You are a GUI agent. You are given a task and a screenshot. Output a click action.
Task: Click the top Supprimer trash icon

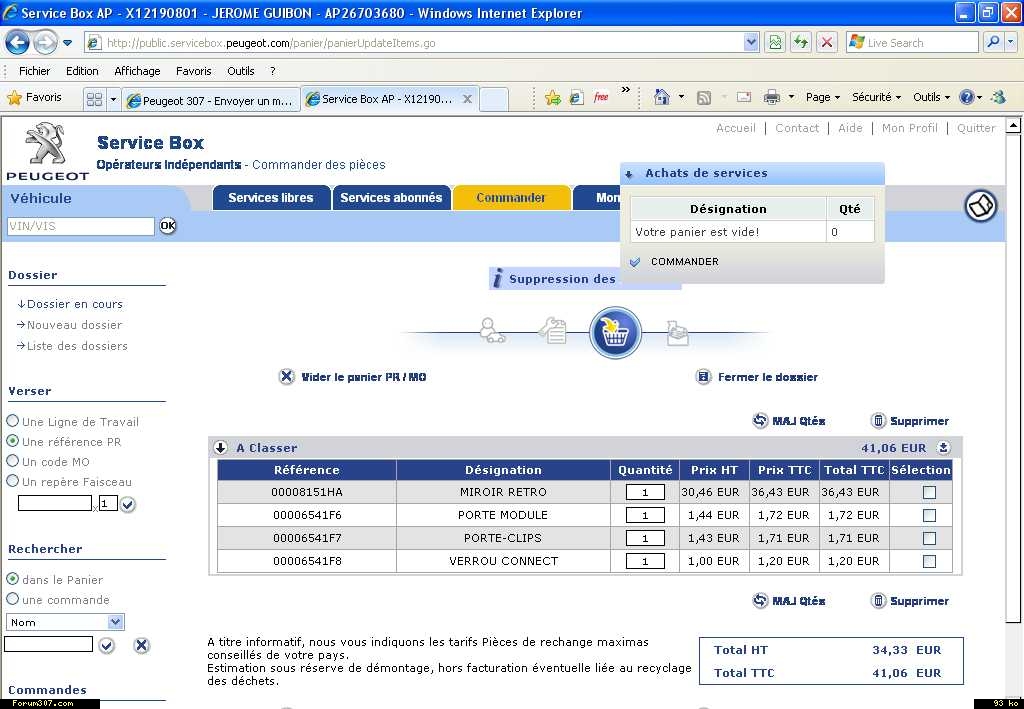coord(878,421)
